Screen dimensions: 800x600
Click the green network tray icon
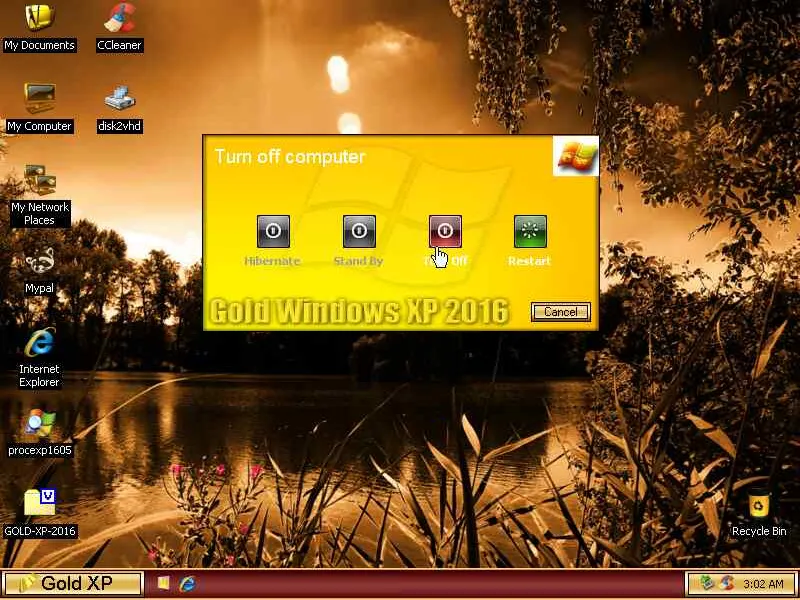tap(707, 583)
